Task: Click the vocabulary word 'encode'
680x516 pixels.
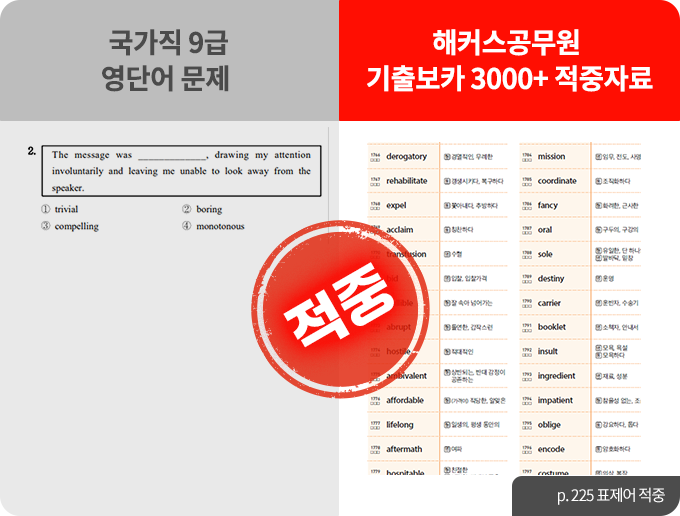Action: click(x=551, y=449)
